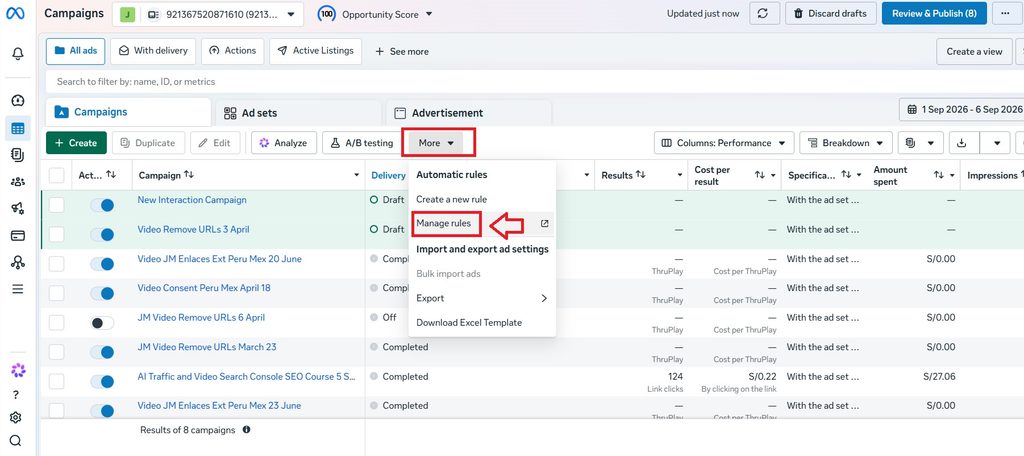Click the green Create button
The height and width of the screenshot is (456, 1024).
76,143
